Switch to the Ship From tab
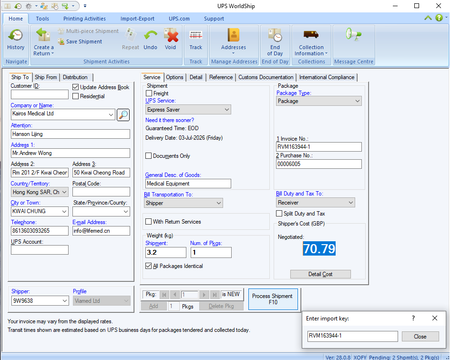This screenshot has height=360, width=450. pos(46,77)
